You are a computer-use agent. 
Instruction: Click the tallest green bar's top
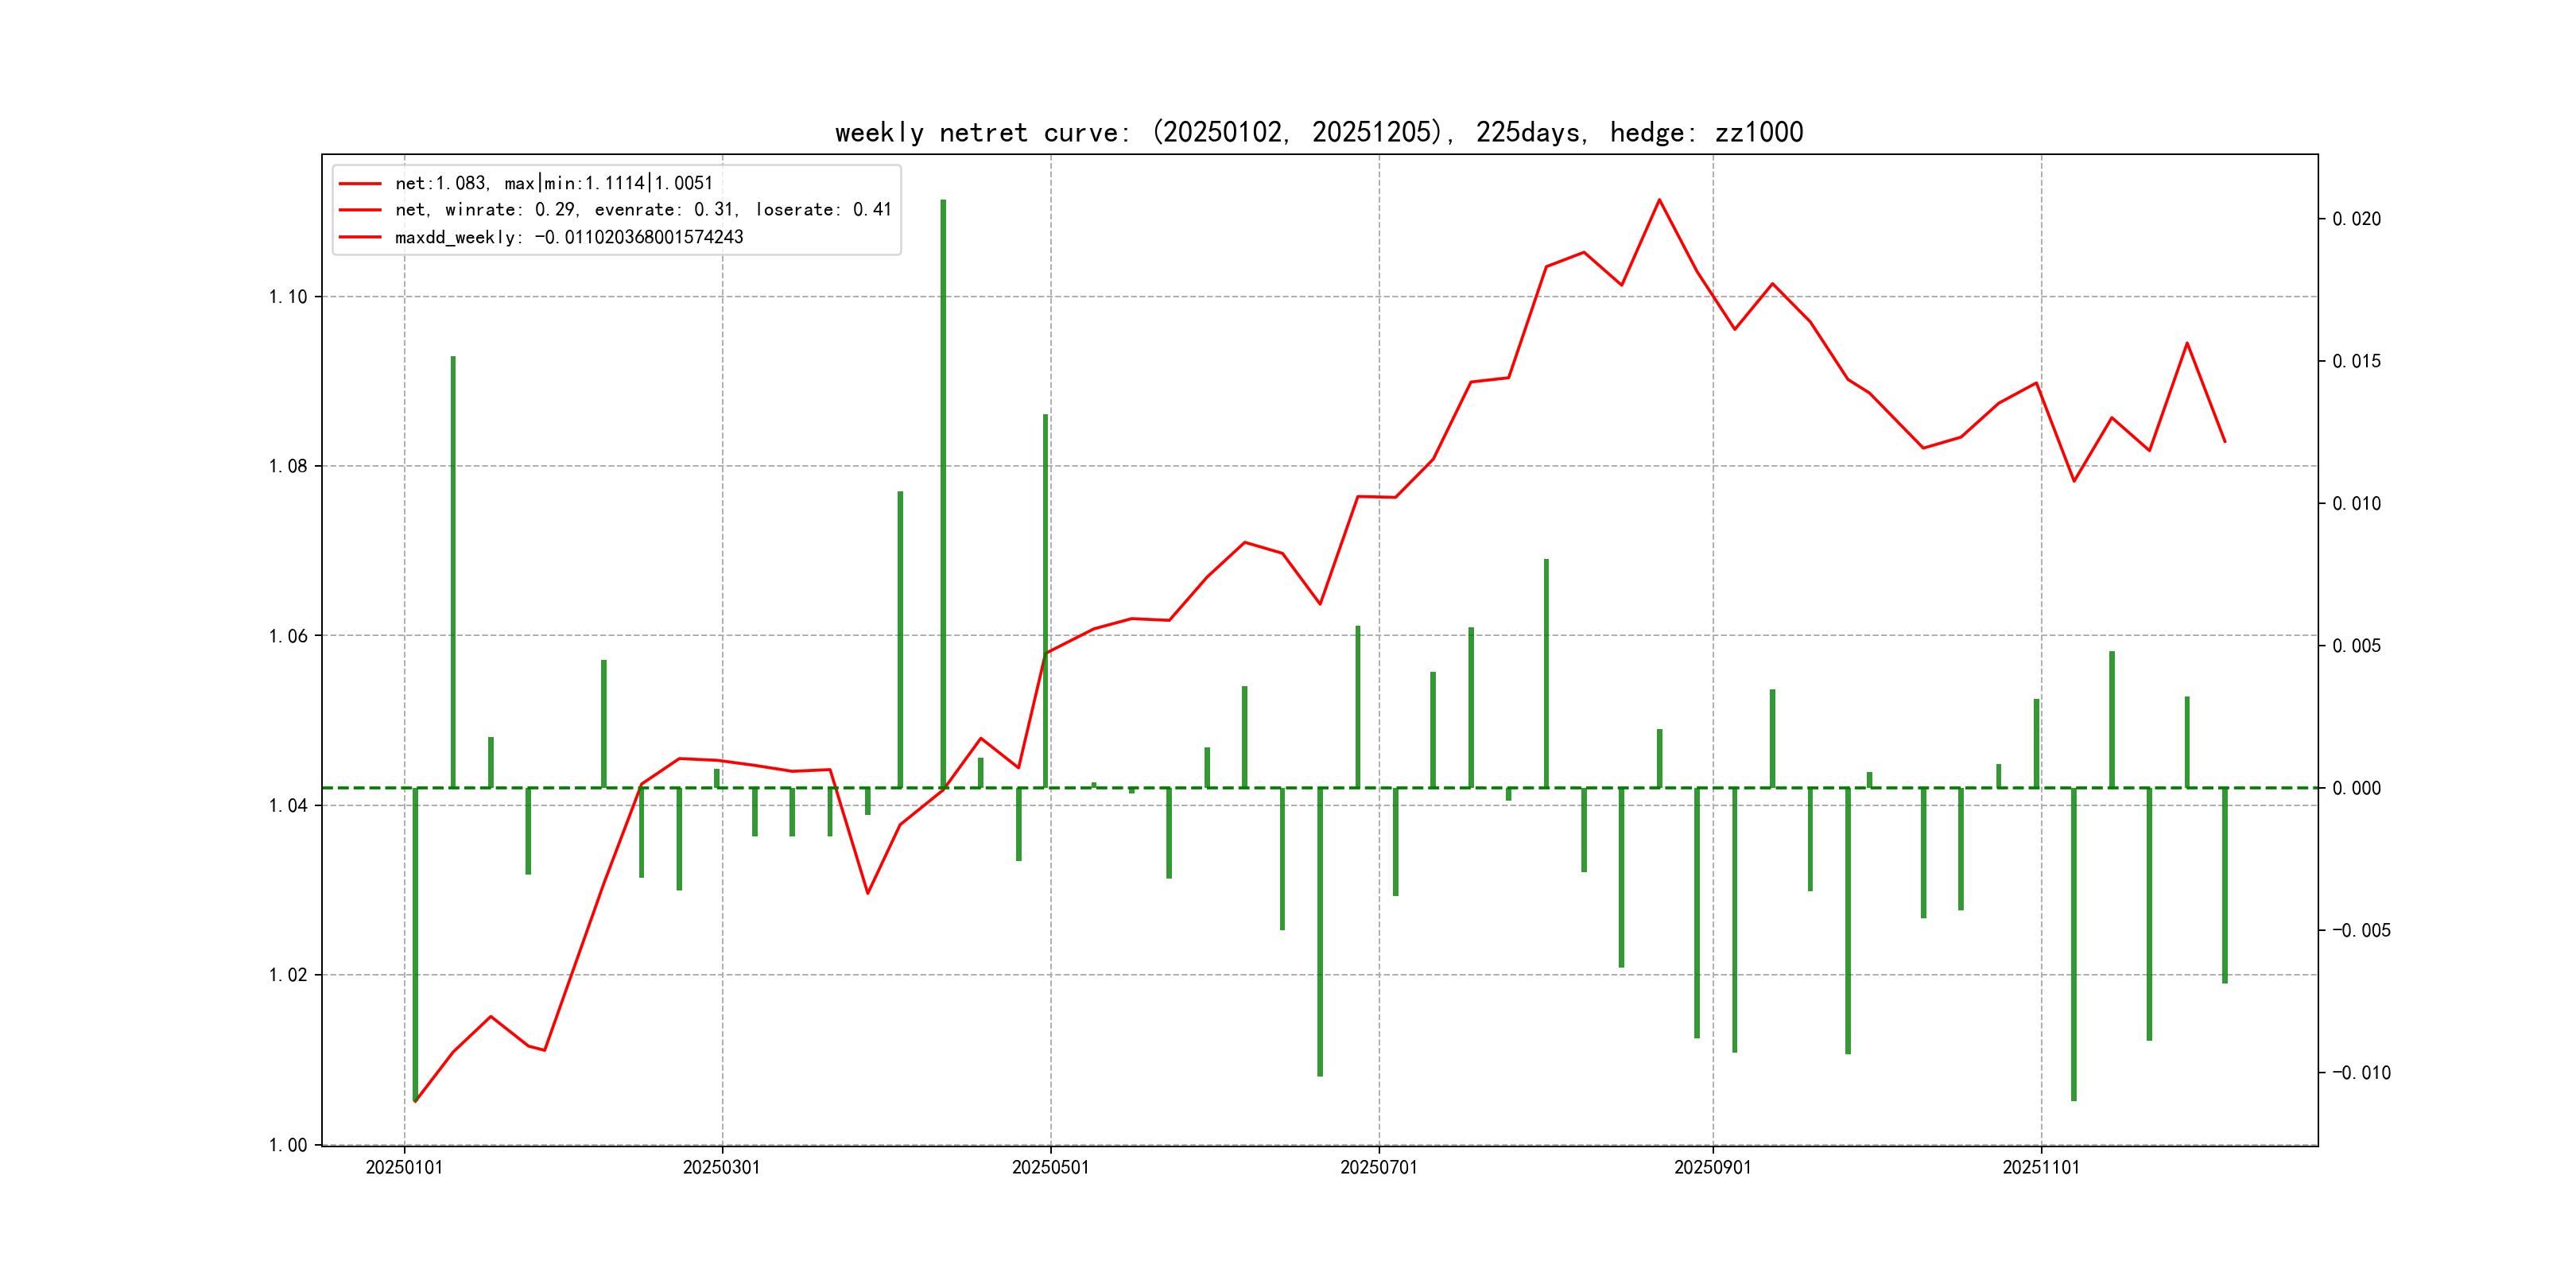[943, 202]
